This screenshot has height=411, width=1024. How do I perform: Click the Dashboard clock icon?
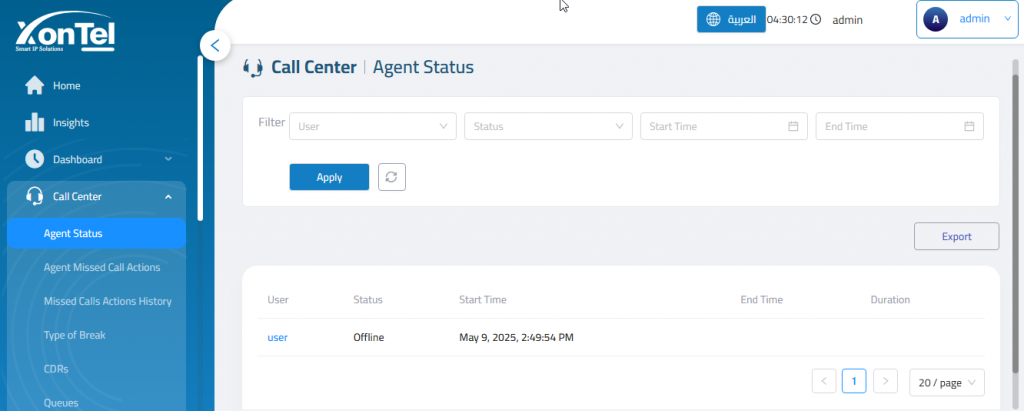[x=34, y=159]
